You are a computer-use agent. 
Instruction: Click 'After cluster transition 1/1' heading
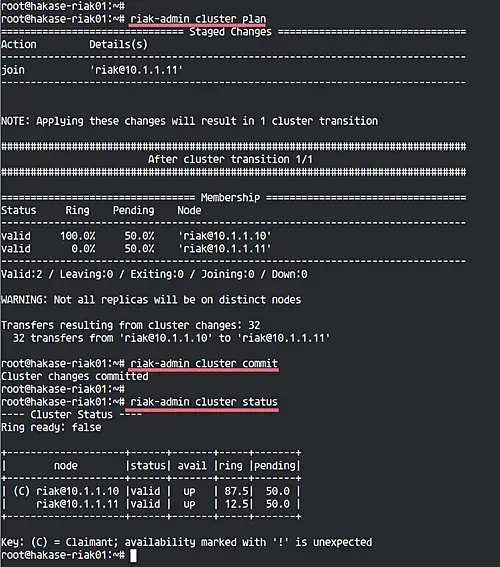coord(230,159)
